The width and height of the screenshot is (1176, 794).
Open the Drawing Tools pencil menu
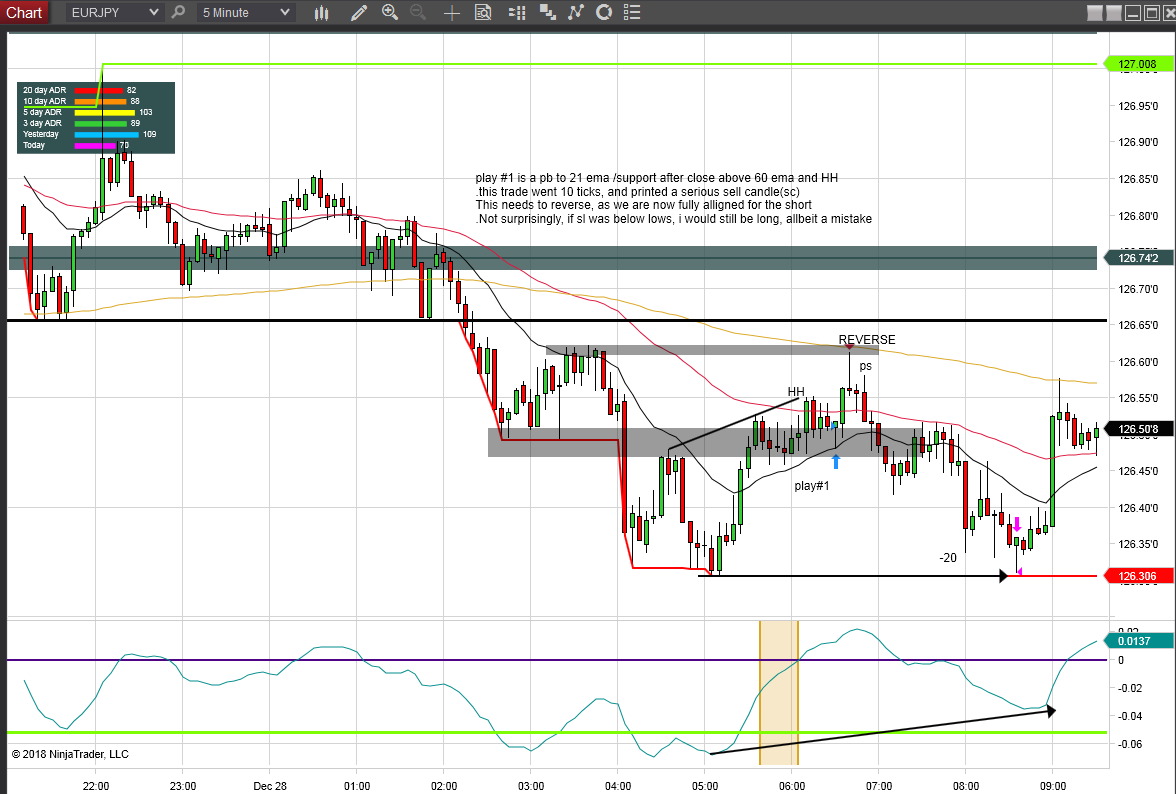358,12
